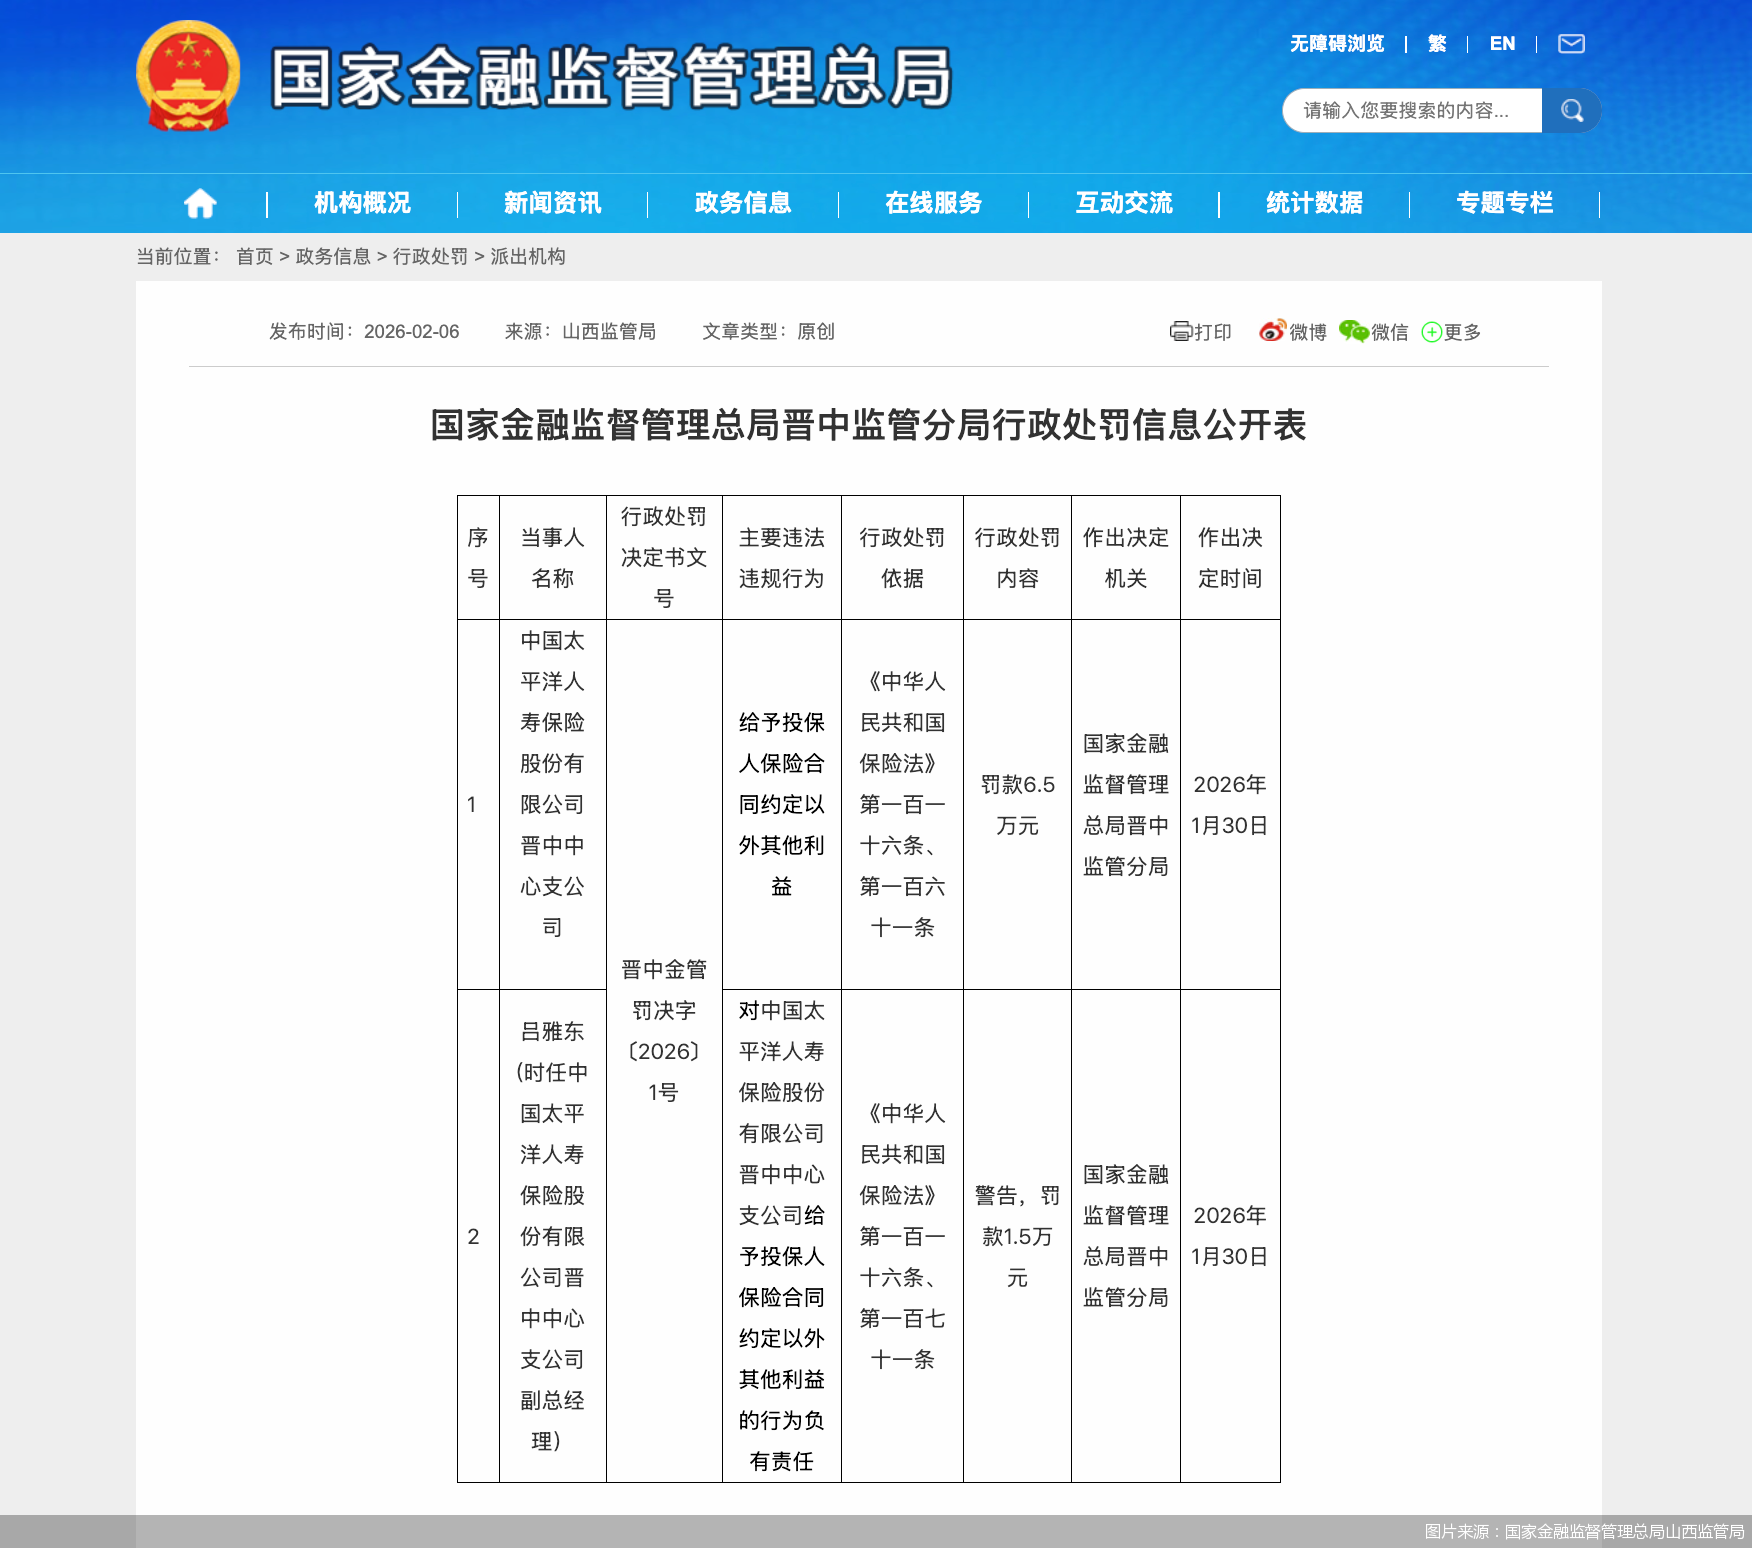Open the 行政处罚 breadcrumb link
The width and height of the screenshot is (1752, 1548).
pyautogui.click(x=432, y=256)
